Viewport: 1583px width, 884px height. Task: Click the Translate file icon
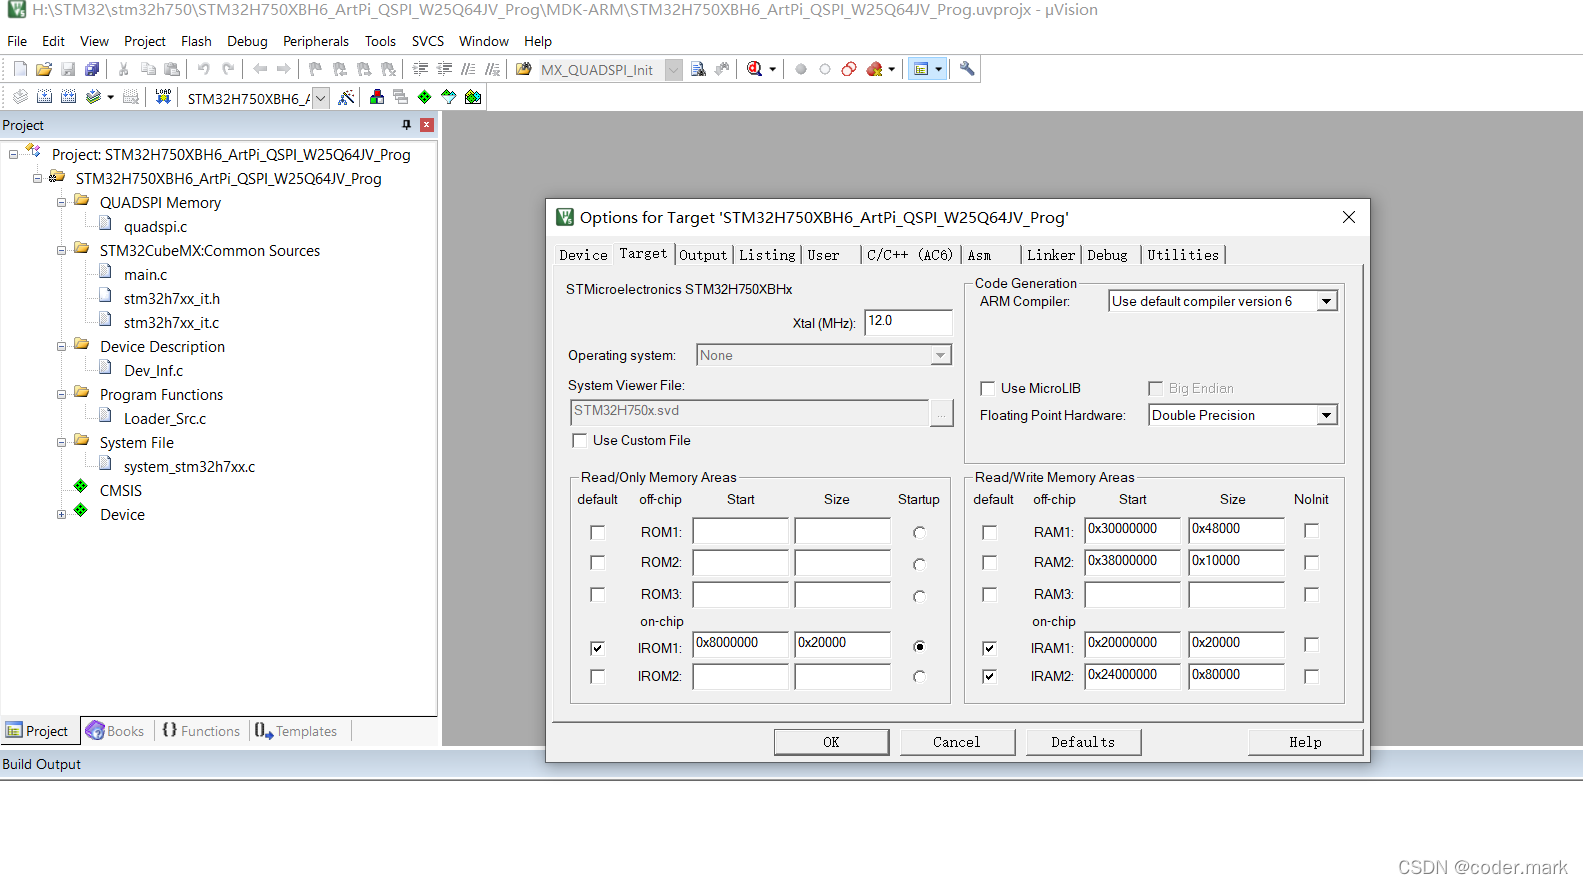pos(20,97)
